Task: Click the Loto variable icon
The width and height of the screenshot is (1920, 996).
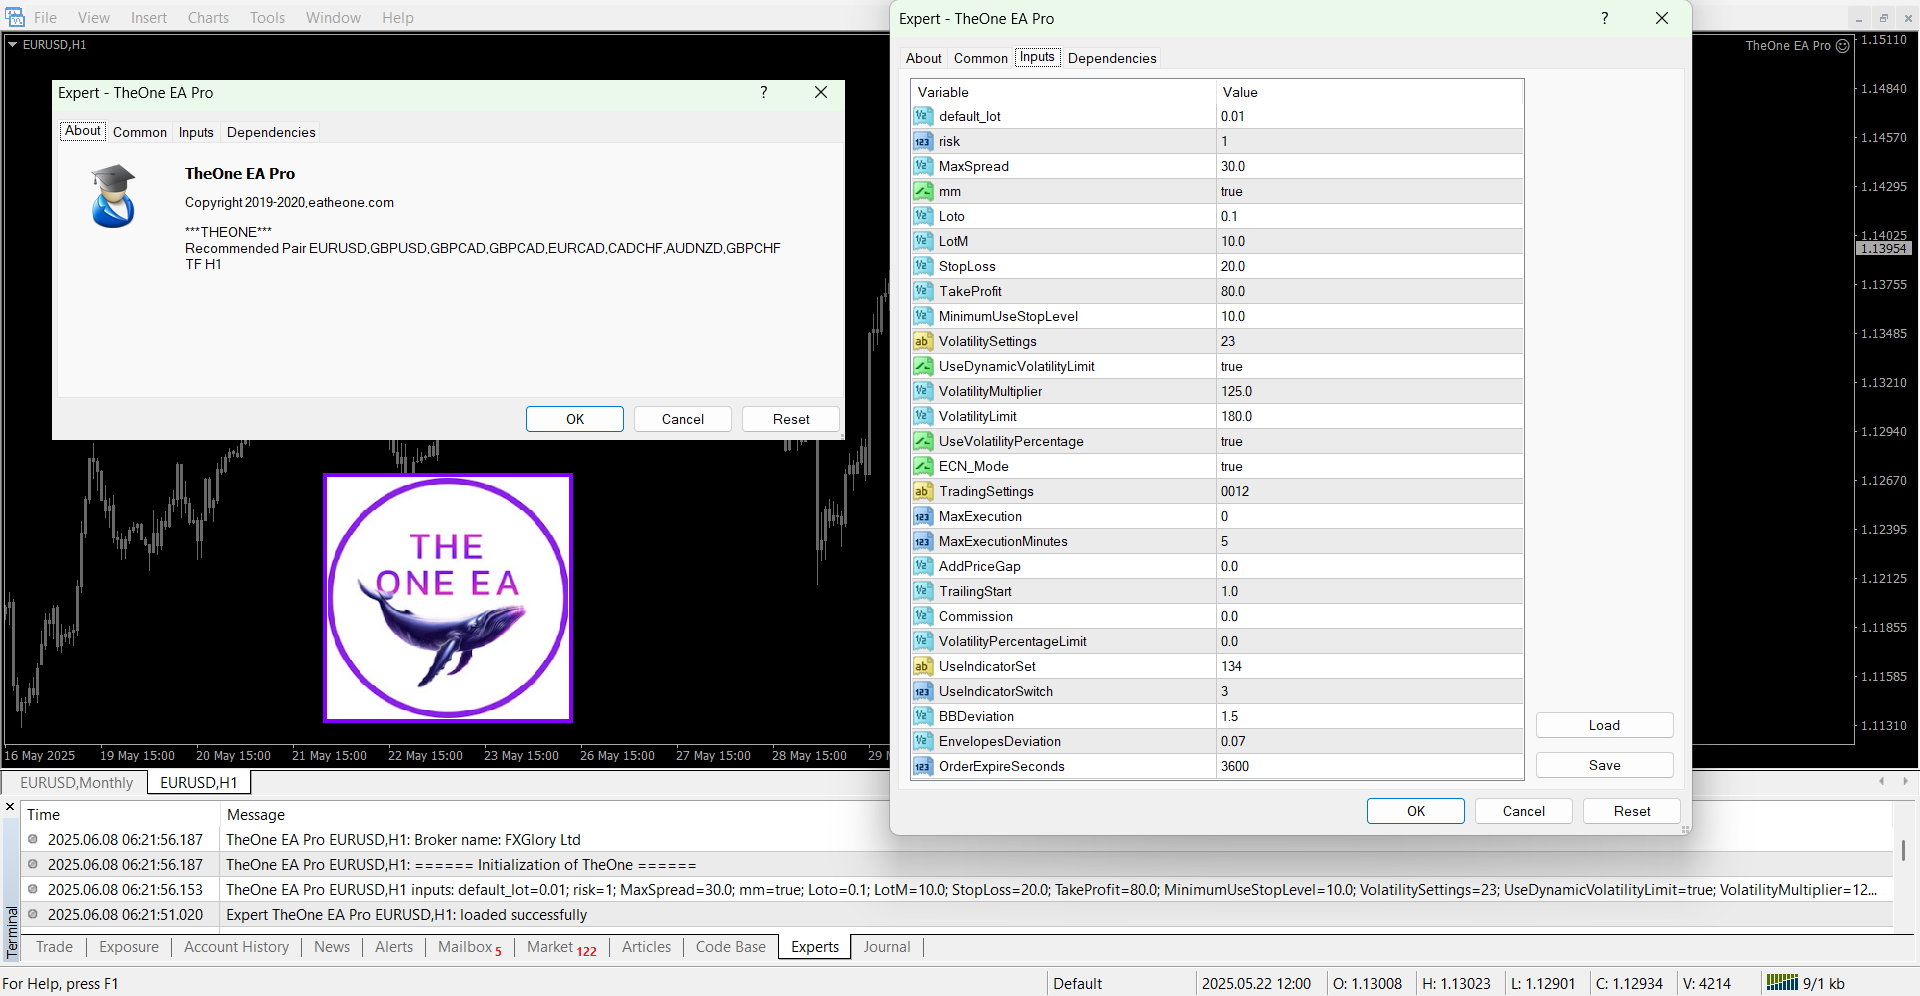Action: [922, 216]
